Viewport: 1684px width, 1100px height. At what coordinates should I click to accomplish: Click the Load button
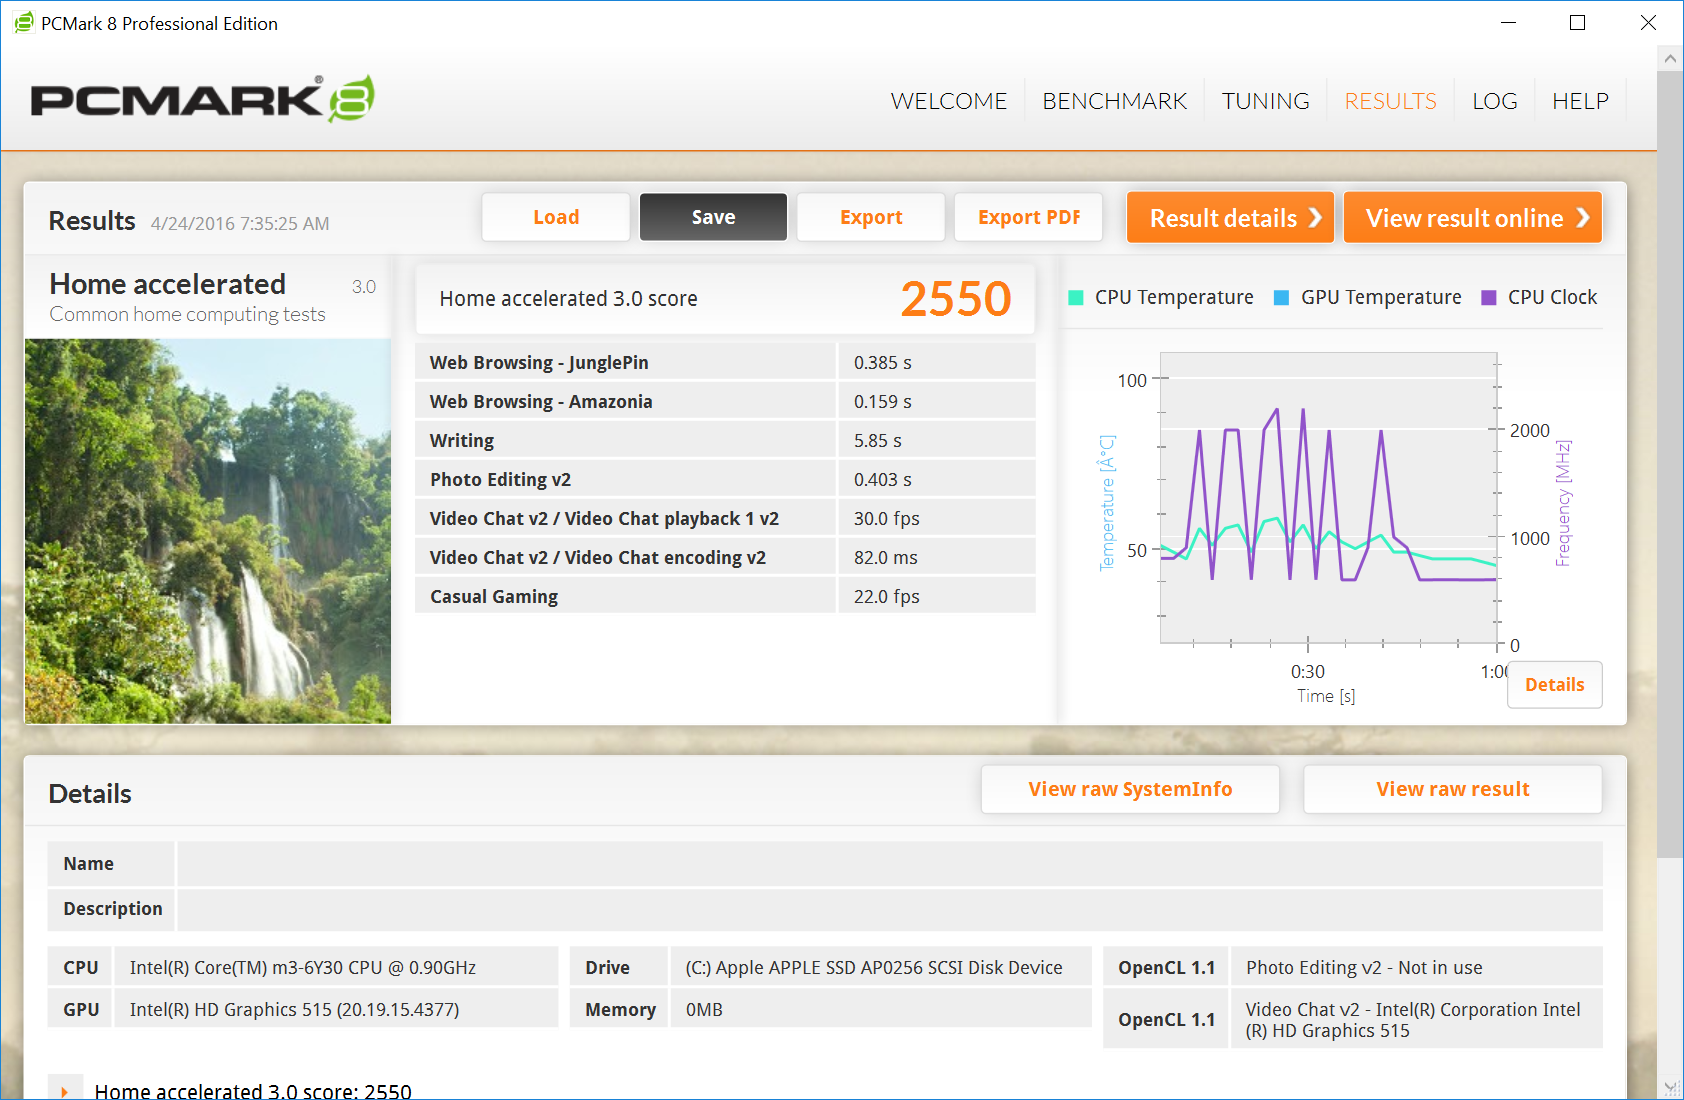tap(556, 217)
